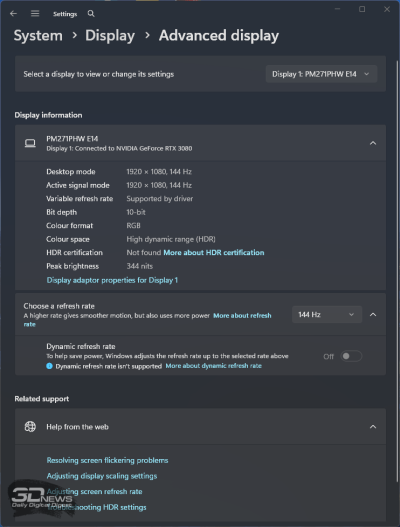
Task: Open Display adaptor properties for Display 1
Action: point(112,280)
